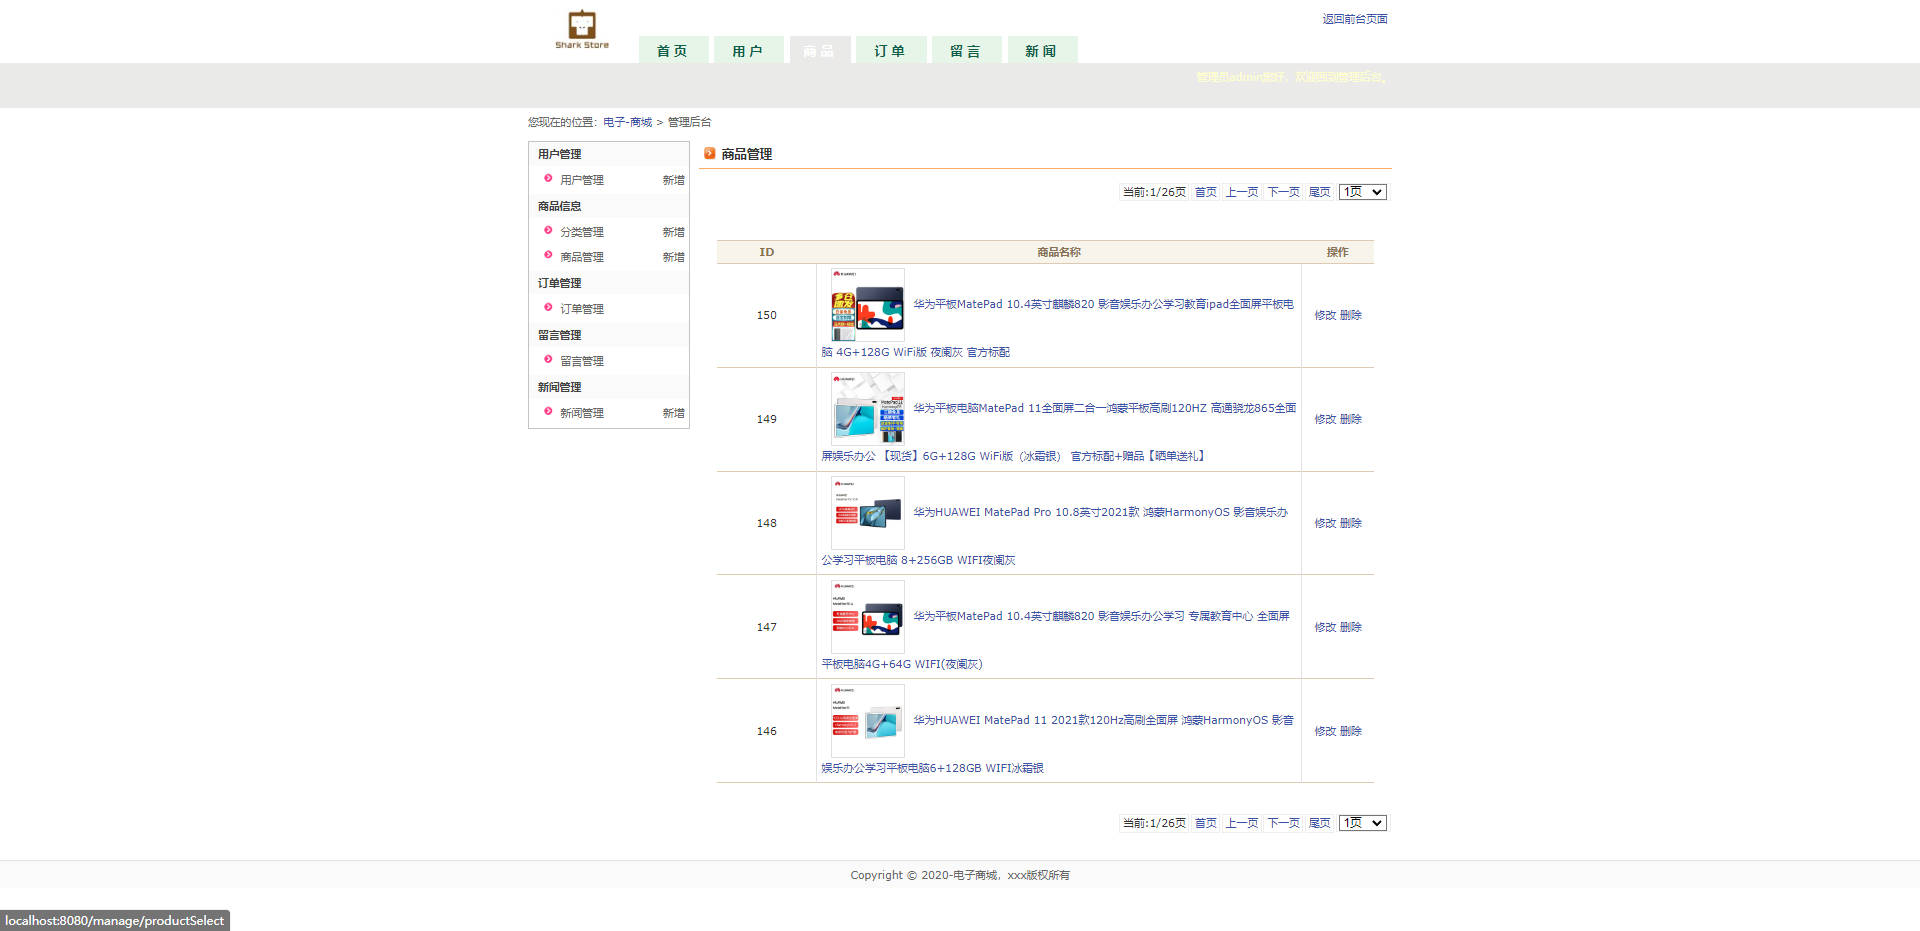The width and height of the screenshot is (1920, 931).
Task: Click 删除 for product 148
Action: (1351, 523)
